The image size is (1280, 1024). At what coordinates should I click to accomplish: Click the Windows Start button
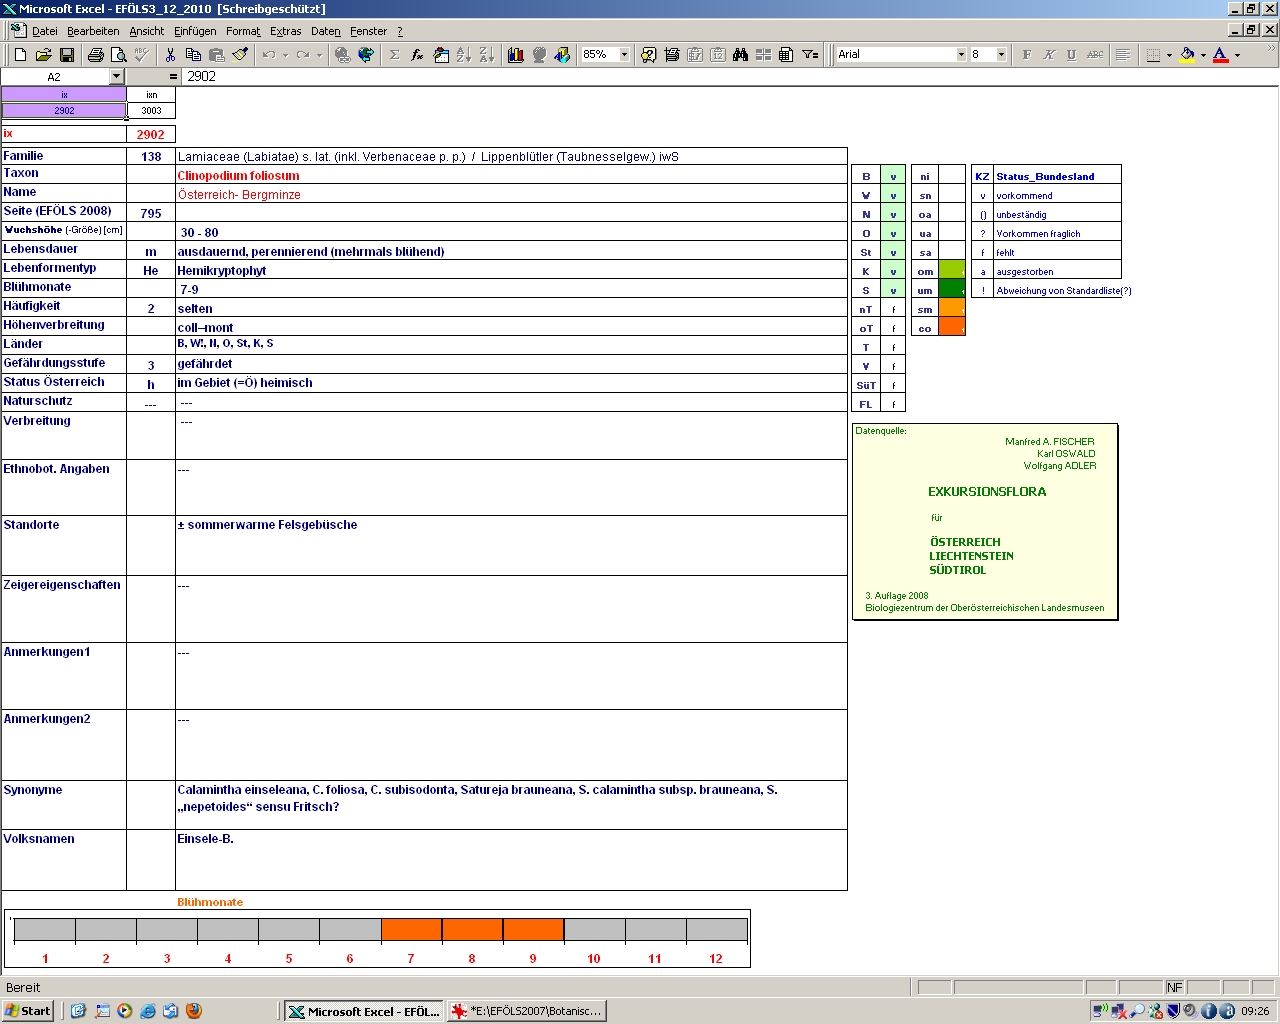28,1011
